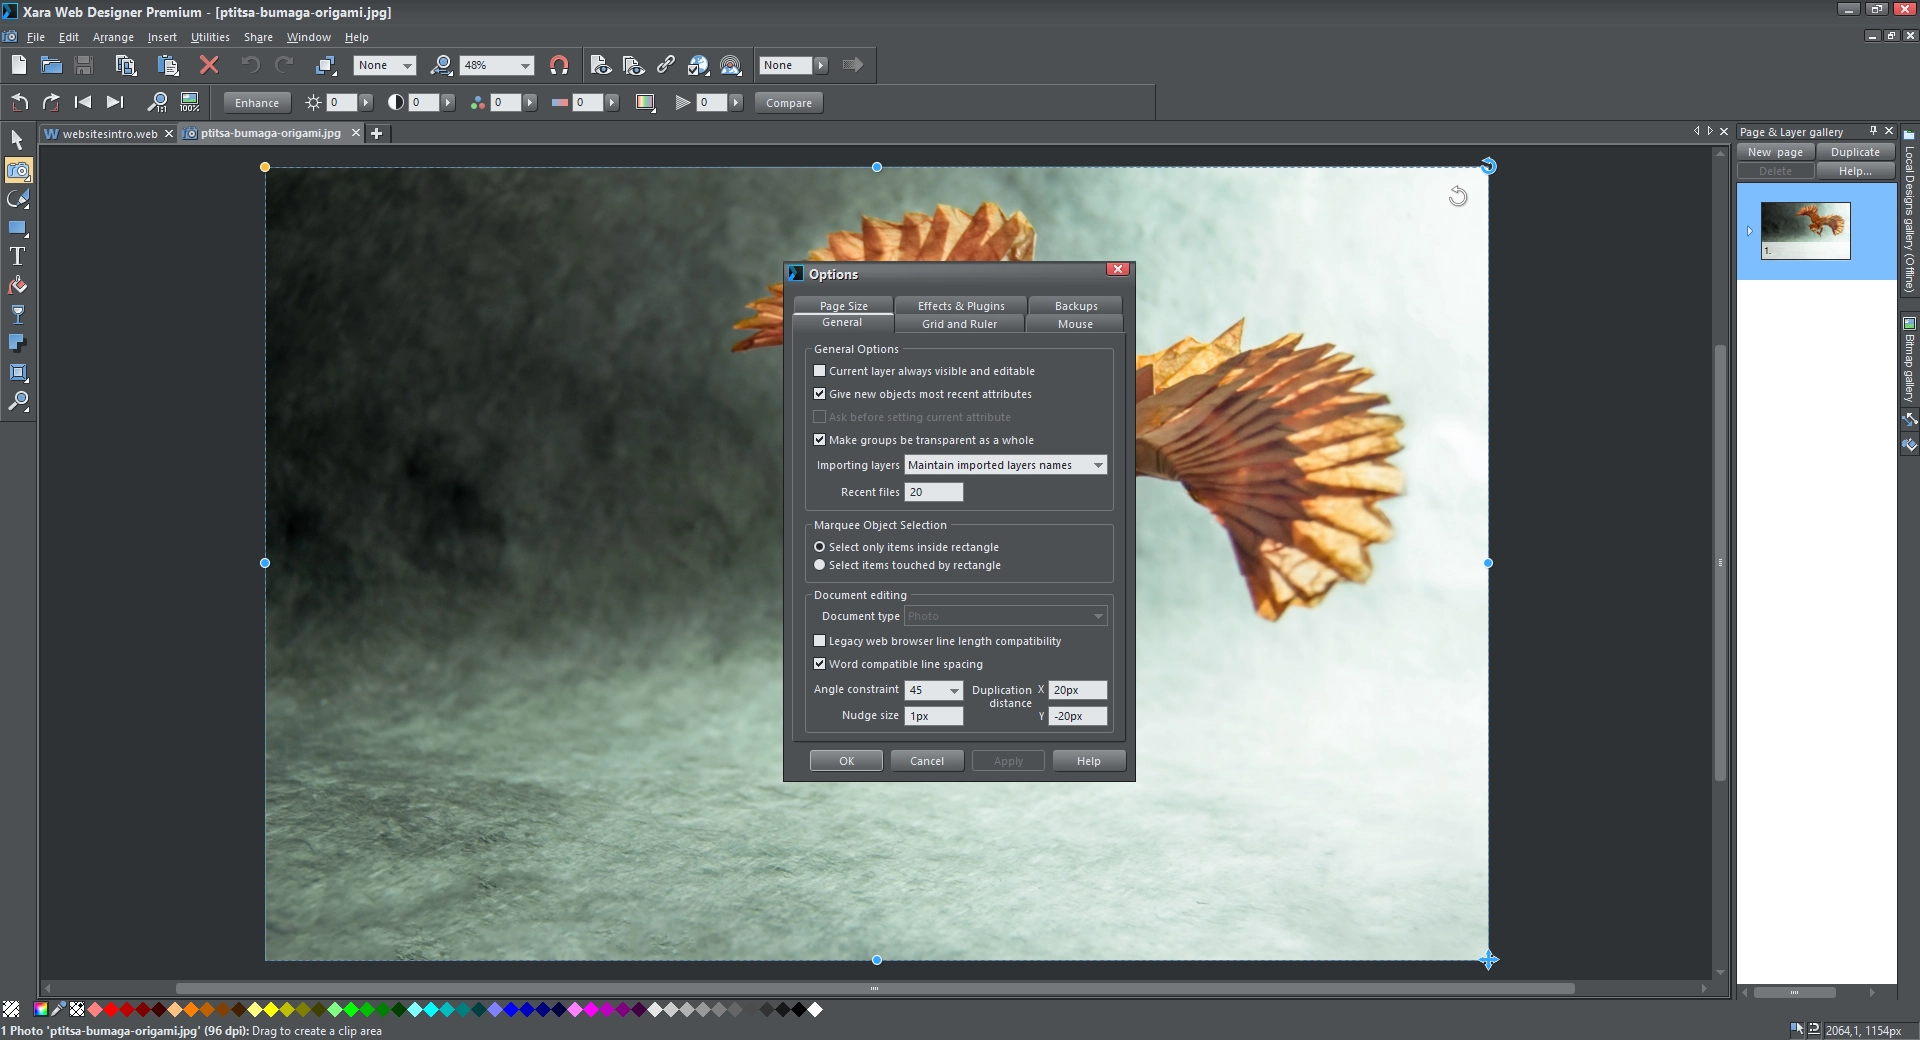Expand page 1 triangle in Page gallery
The image size is (1920, 1040).
click(1749, 231)
